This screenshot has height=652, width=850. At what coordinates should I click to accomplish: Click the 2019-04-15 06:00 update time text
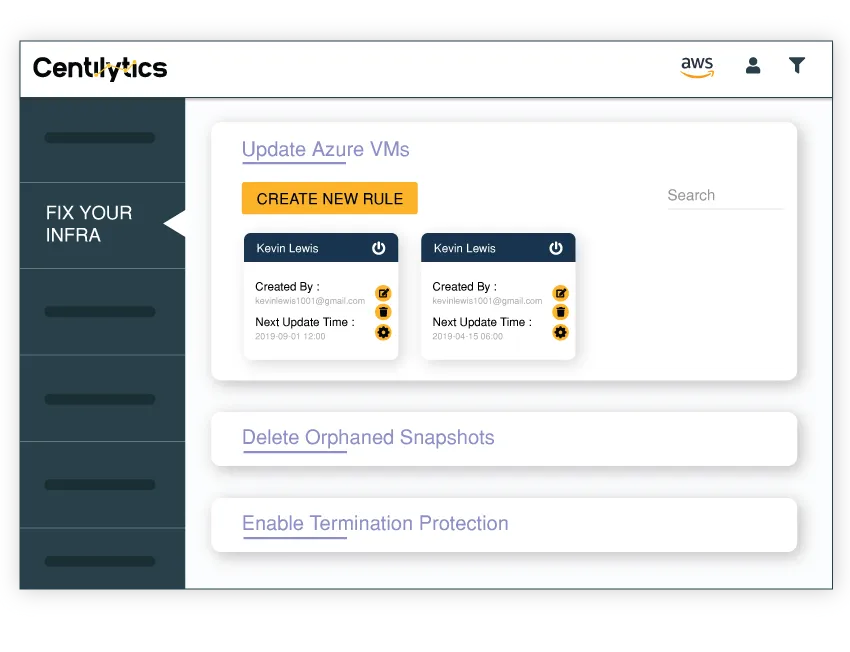467,337
